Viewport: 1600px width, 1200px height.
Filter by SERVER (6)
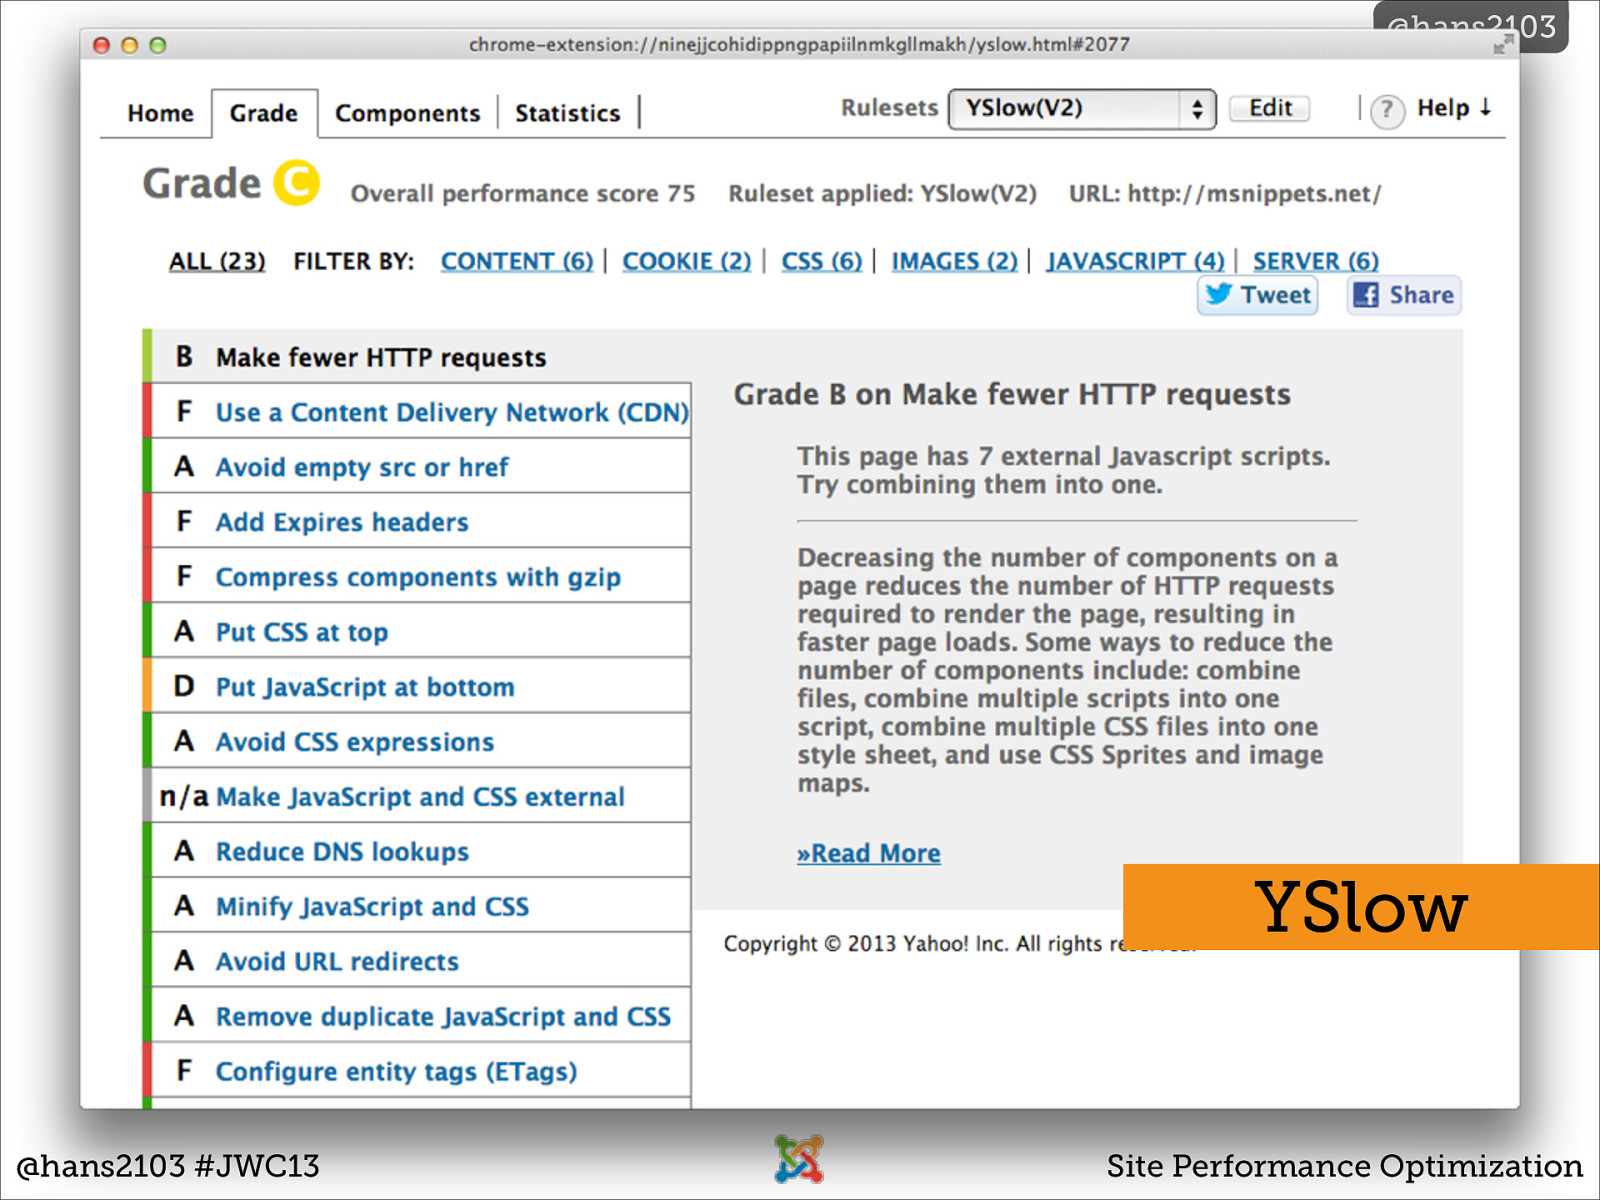[1315, 261]
